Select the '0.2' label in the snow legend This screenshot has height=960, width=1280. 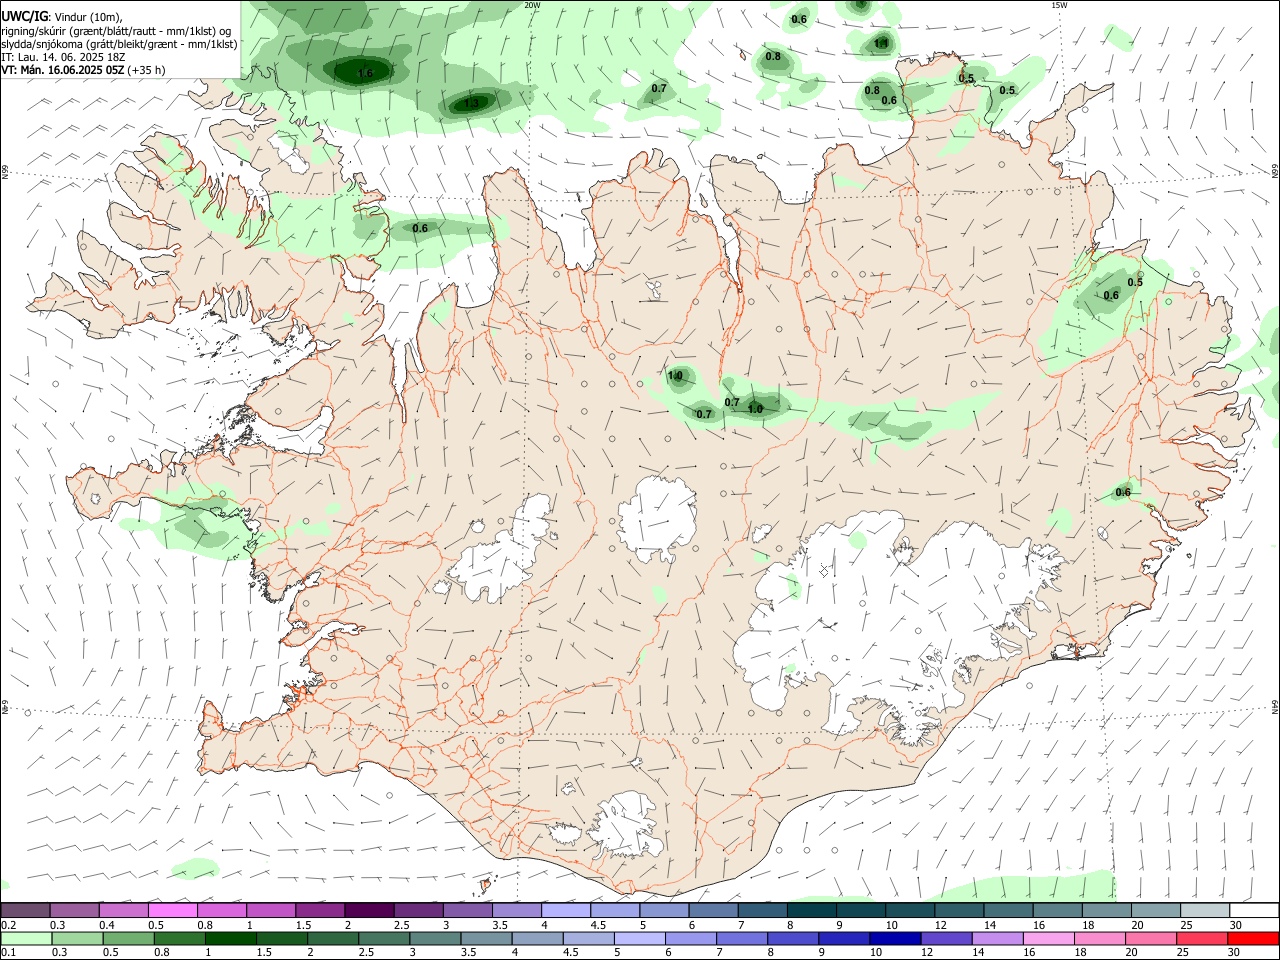click(8, 925)
